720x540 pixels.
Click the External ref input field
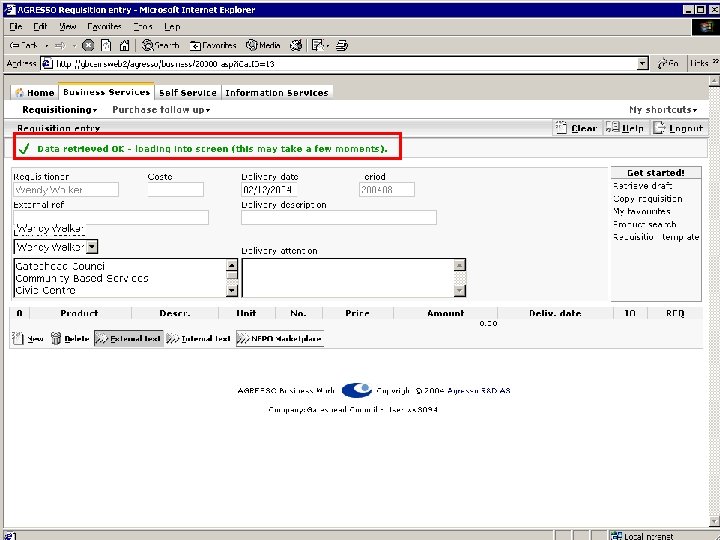[x=111, y=218]
